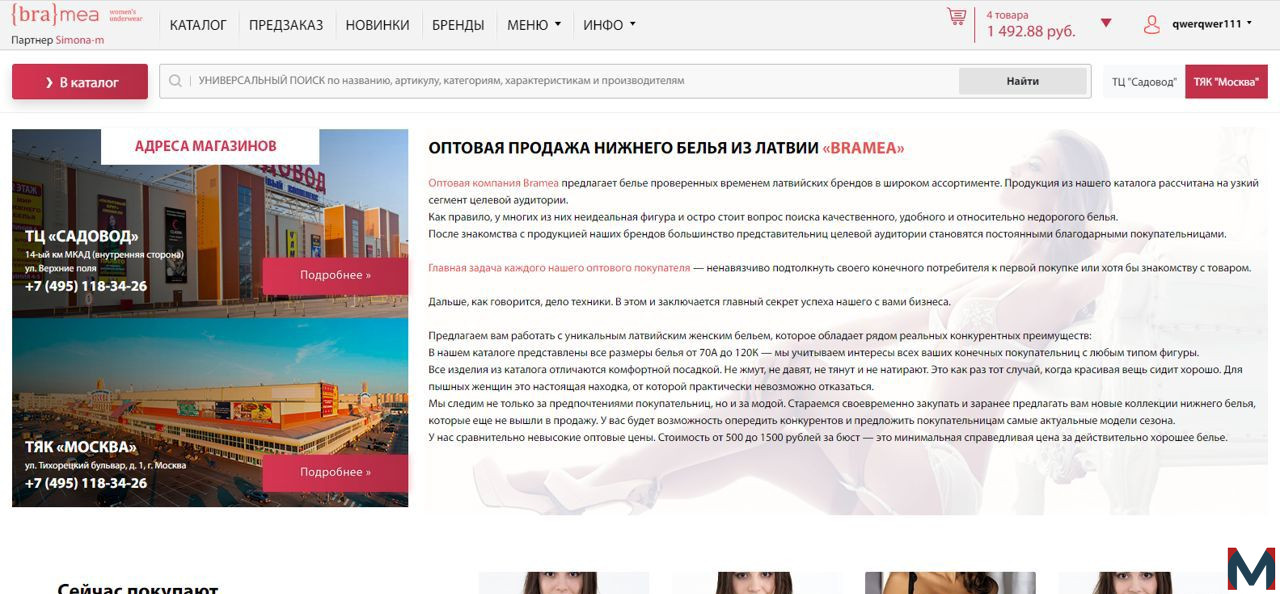Go to ПРЕДЗАКАЗ section

tap(286, 25)
